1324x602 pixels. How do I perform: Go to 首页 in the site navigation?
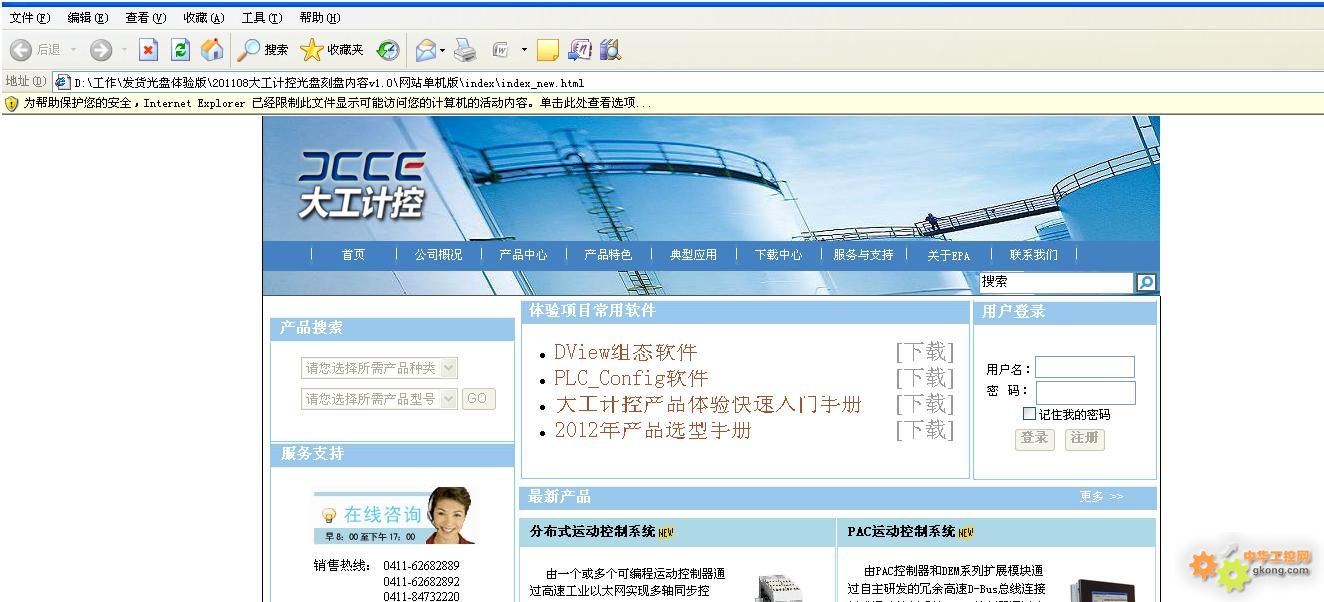pos(353,255)
